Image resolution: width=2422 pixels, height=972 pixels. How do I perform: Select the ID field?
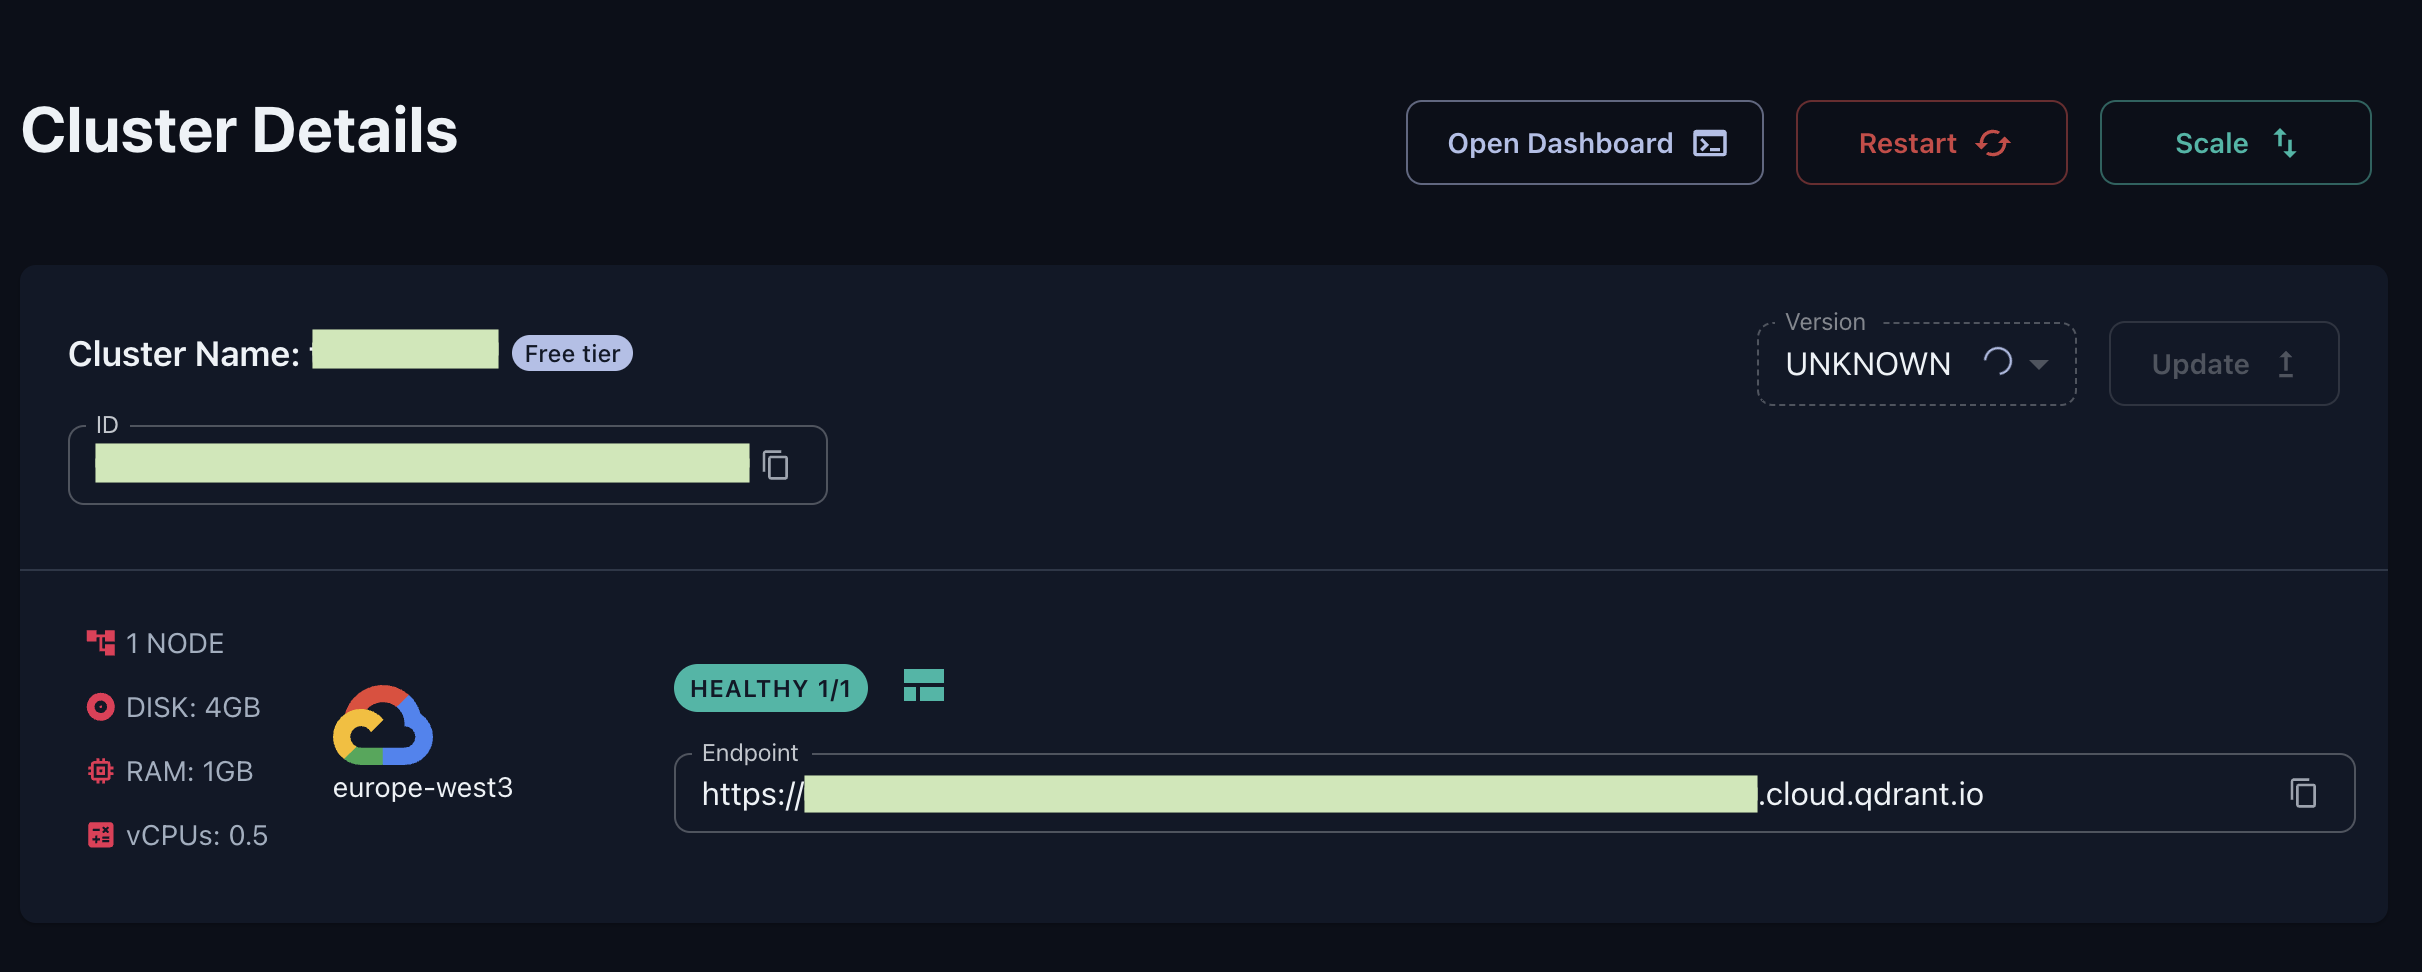coord(447,465)
